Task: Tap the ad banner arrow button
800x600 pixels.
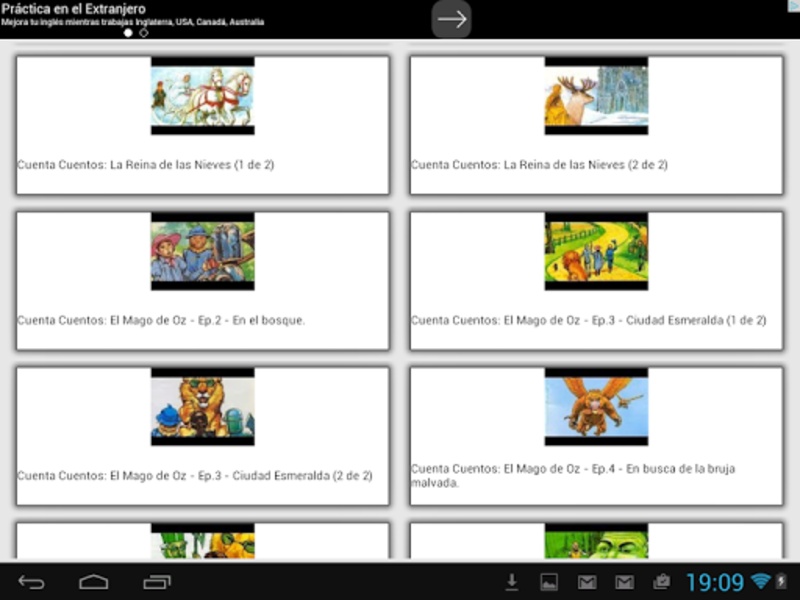Action: (452, 19)
